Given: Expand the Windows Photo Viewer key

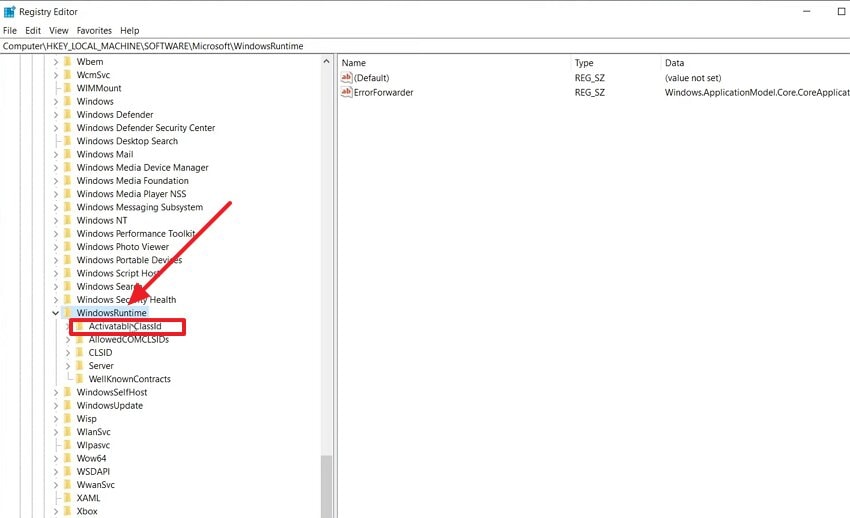Looking at the screenshot, I should point(56,247).
